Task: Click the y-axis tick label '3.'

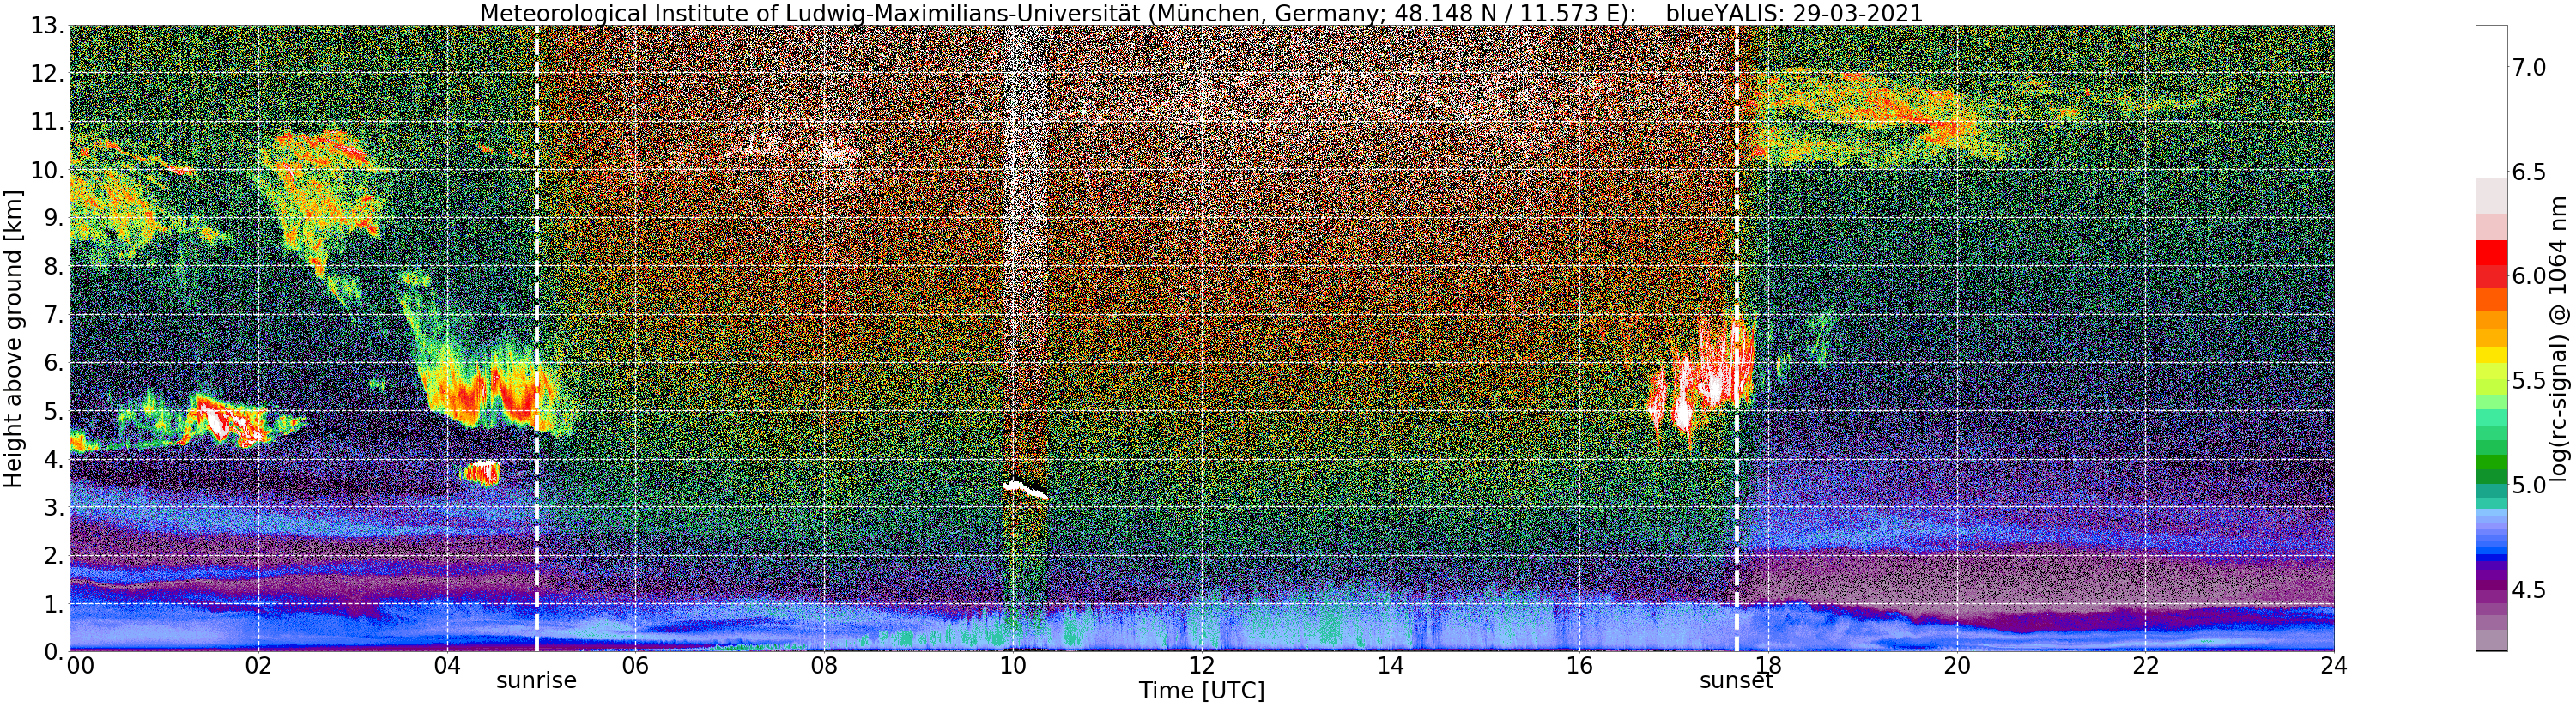Action: 54,507
